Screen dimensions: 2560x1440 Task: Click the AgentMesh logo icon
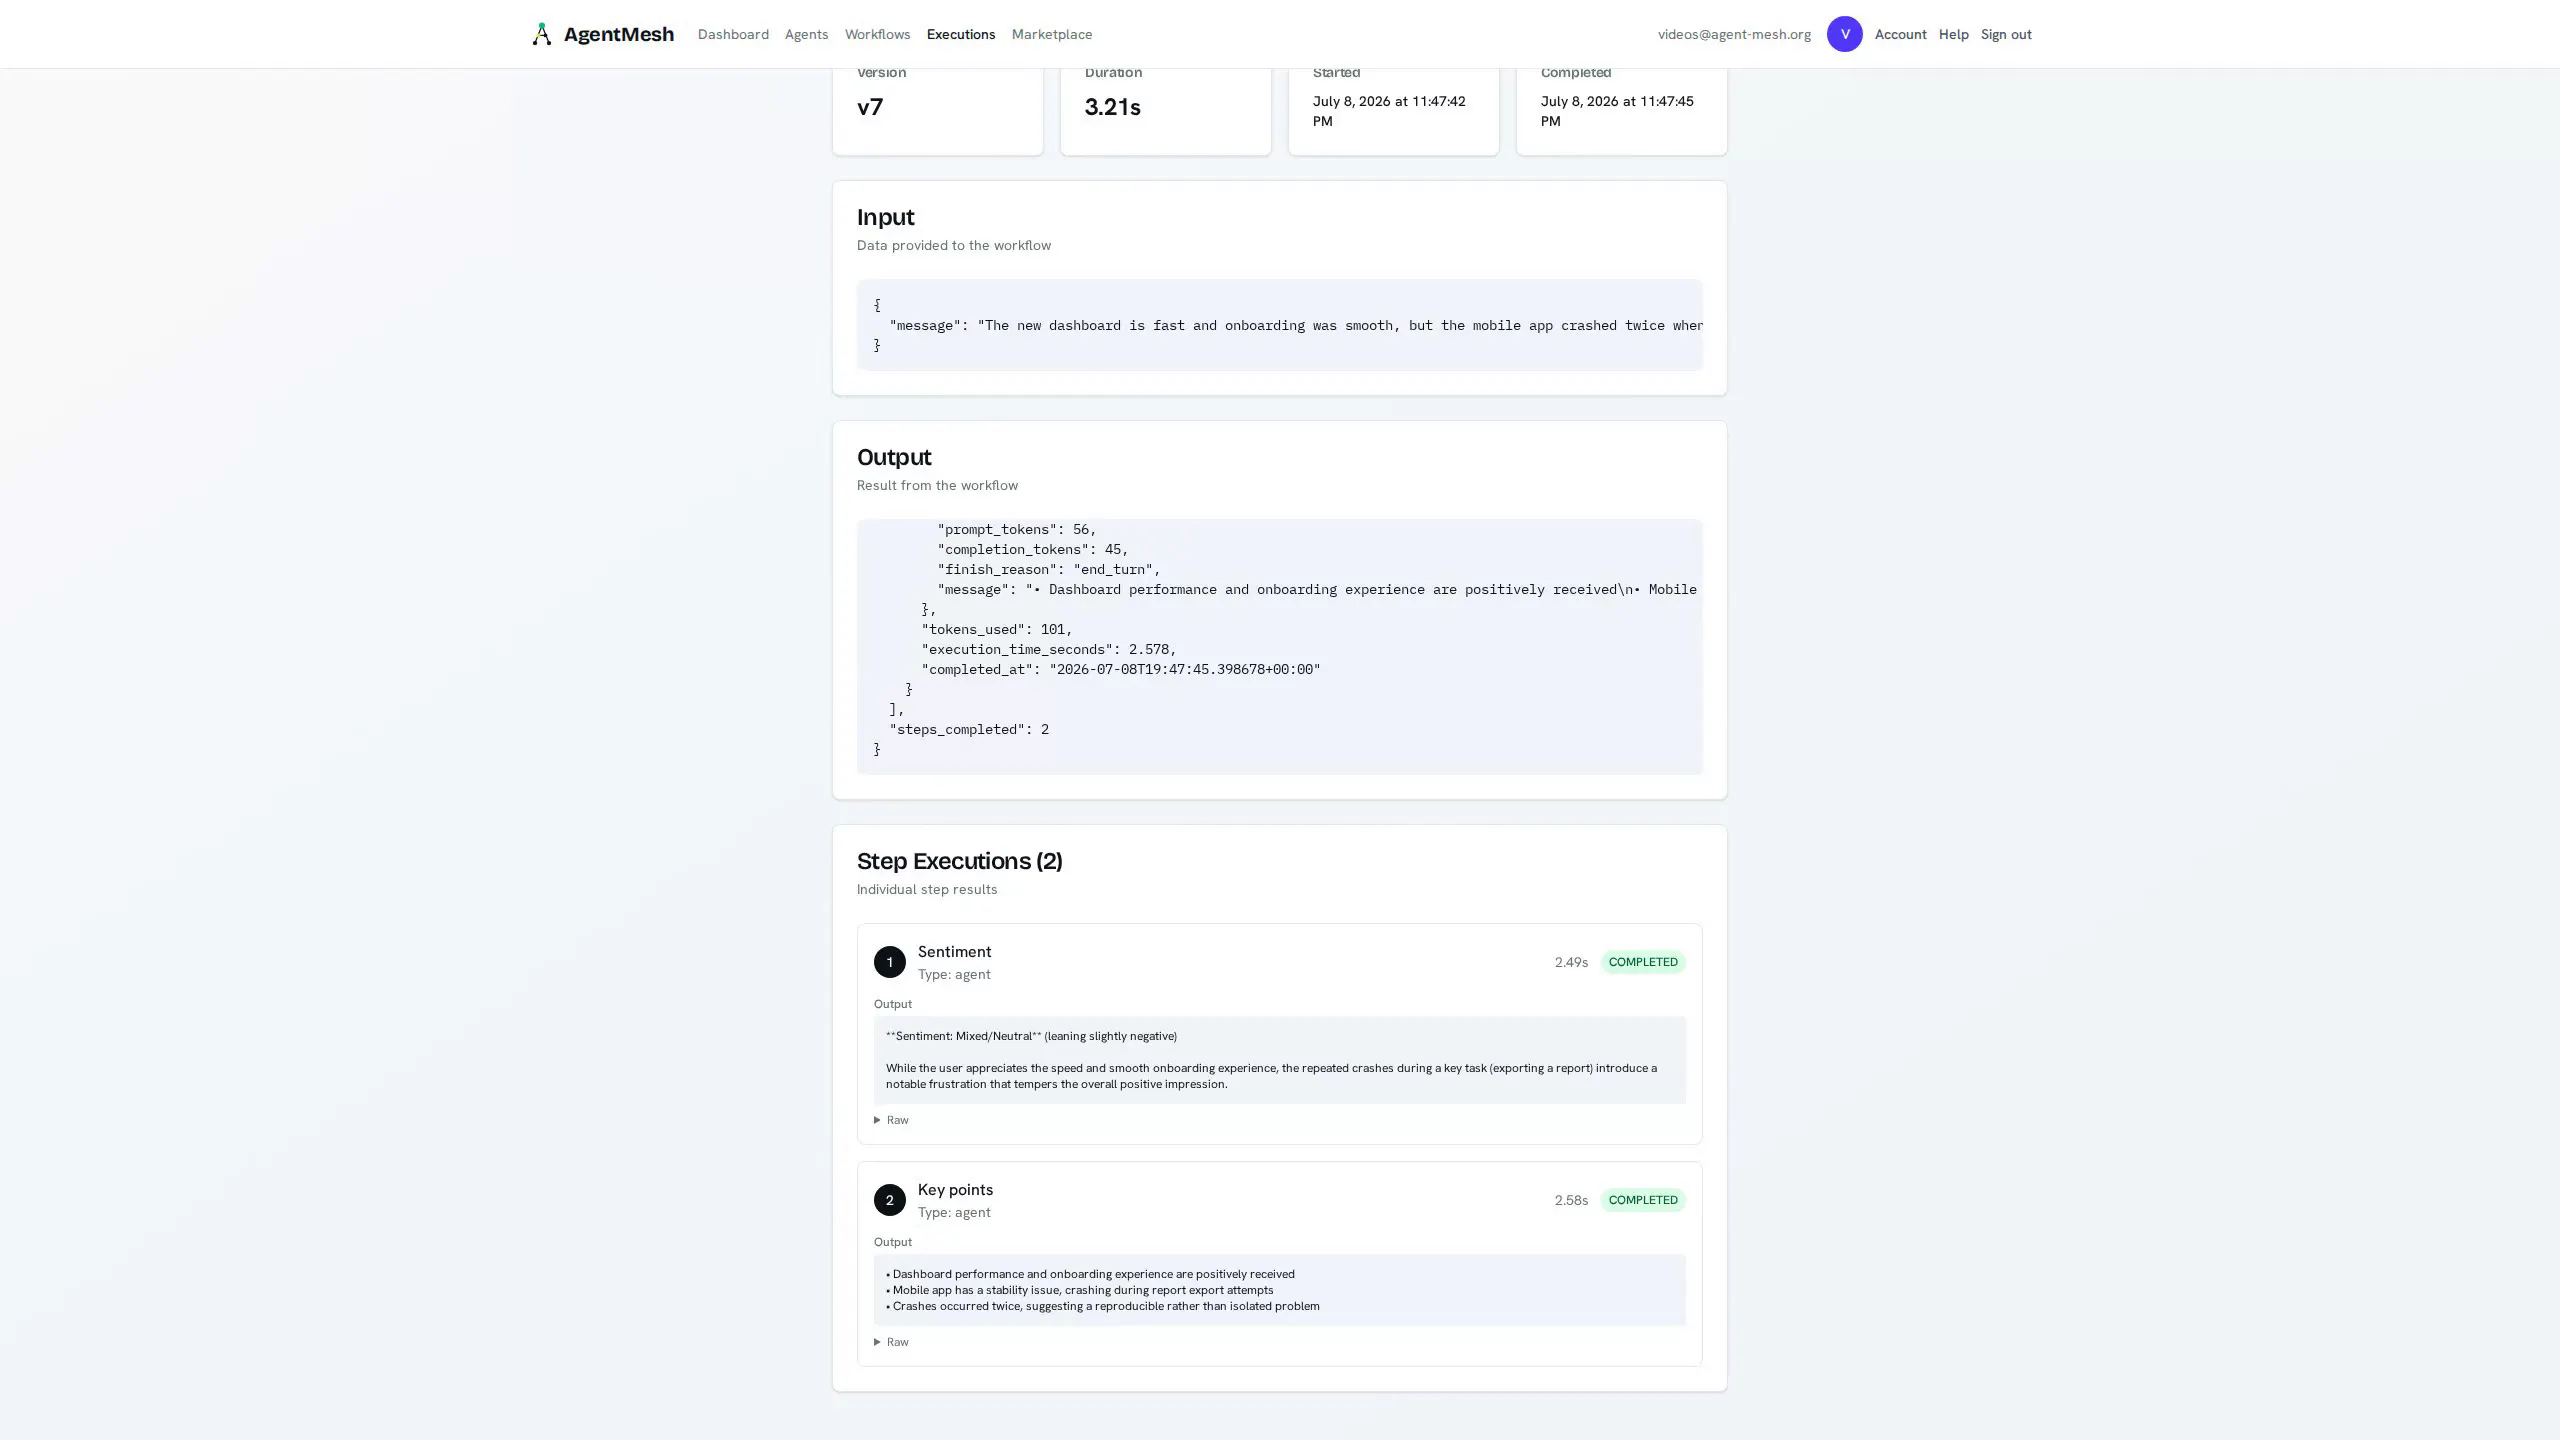[x=541, y=34]
